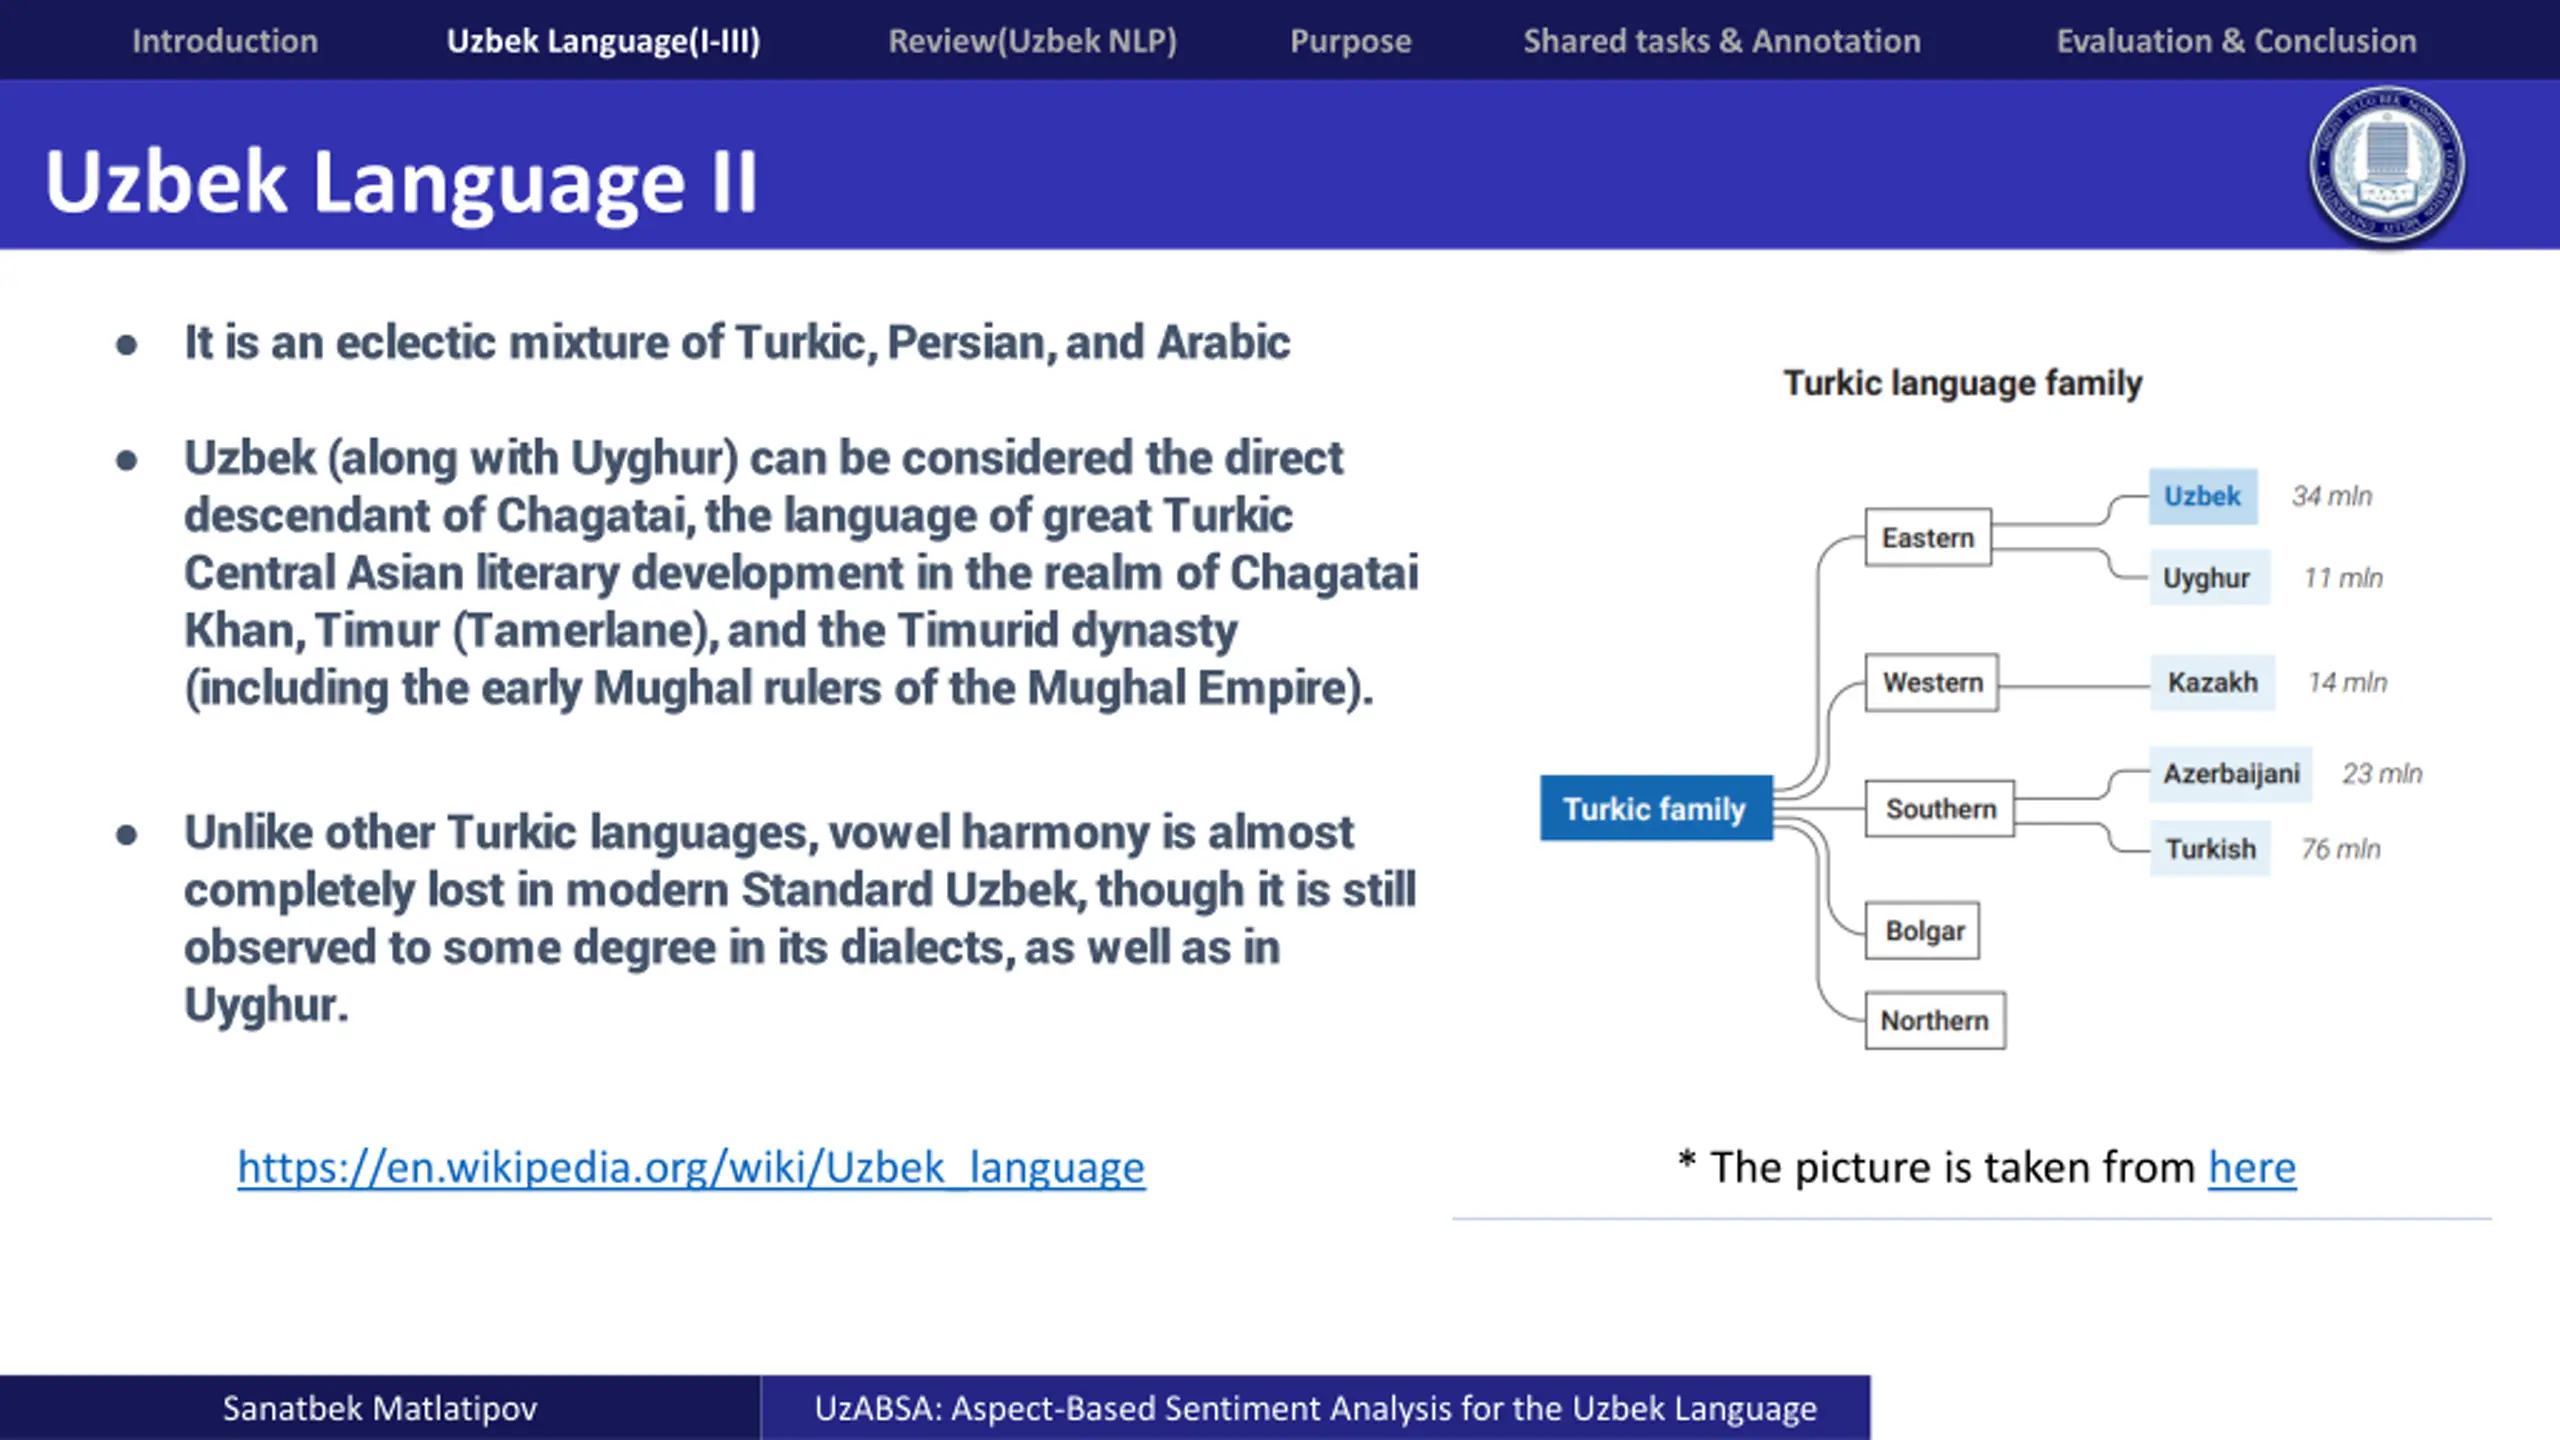The height and width of the screenshot is (1440, 2560).
Task: Select the Kazakh language node
Action: [x=2212, y=682]
